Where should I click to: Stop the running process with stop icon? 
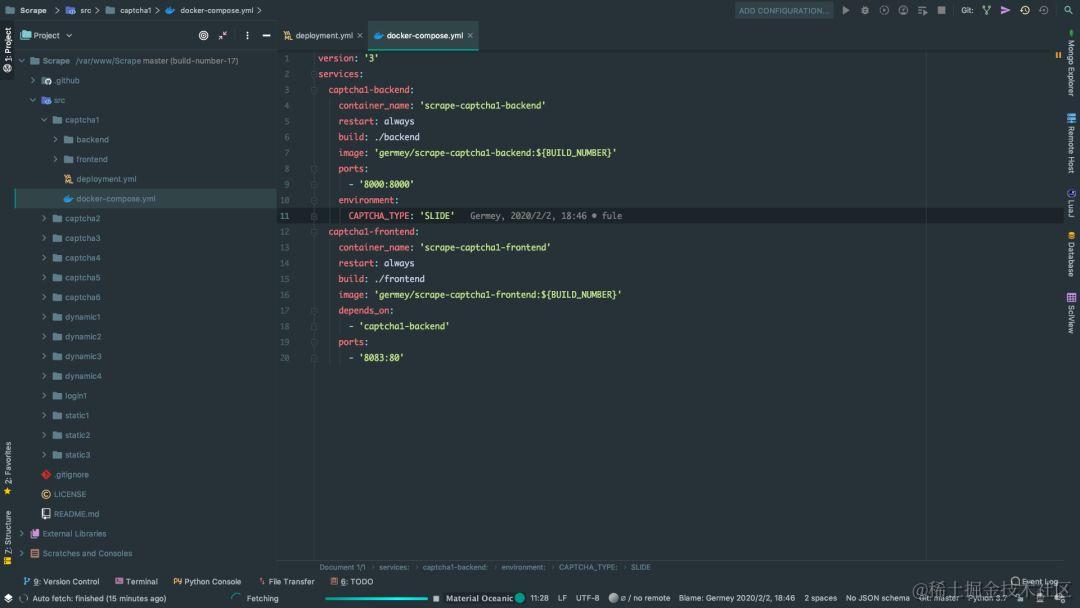coord(942,10)
